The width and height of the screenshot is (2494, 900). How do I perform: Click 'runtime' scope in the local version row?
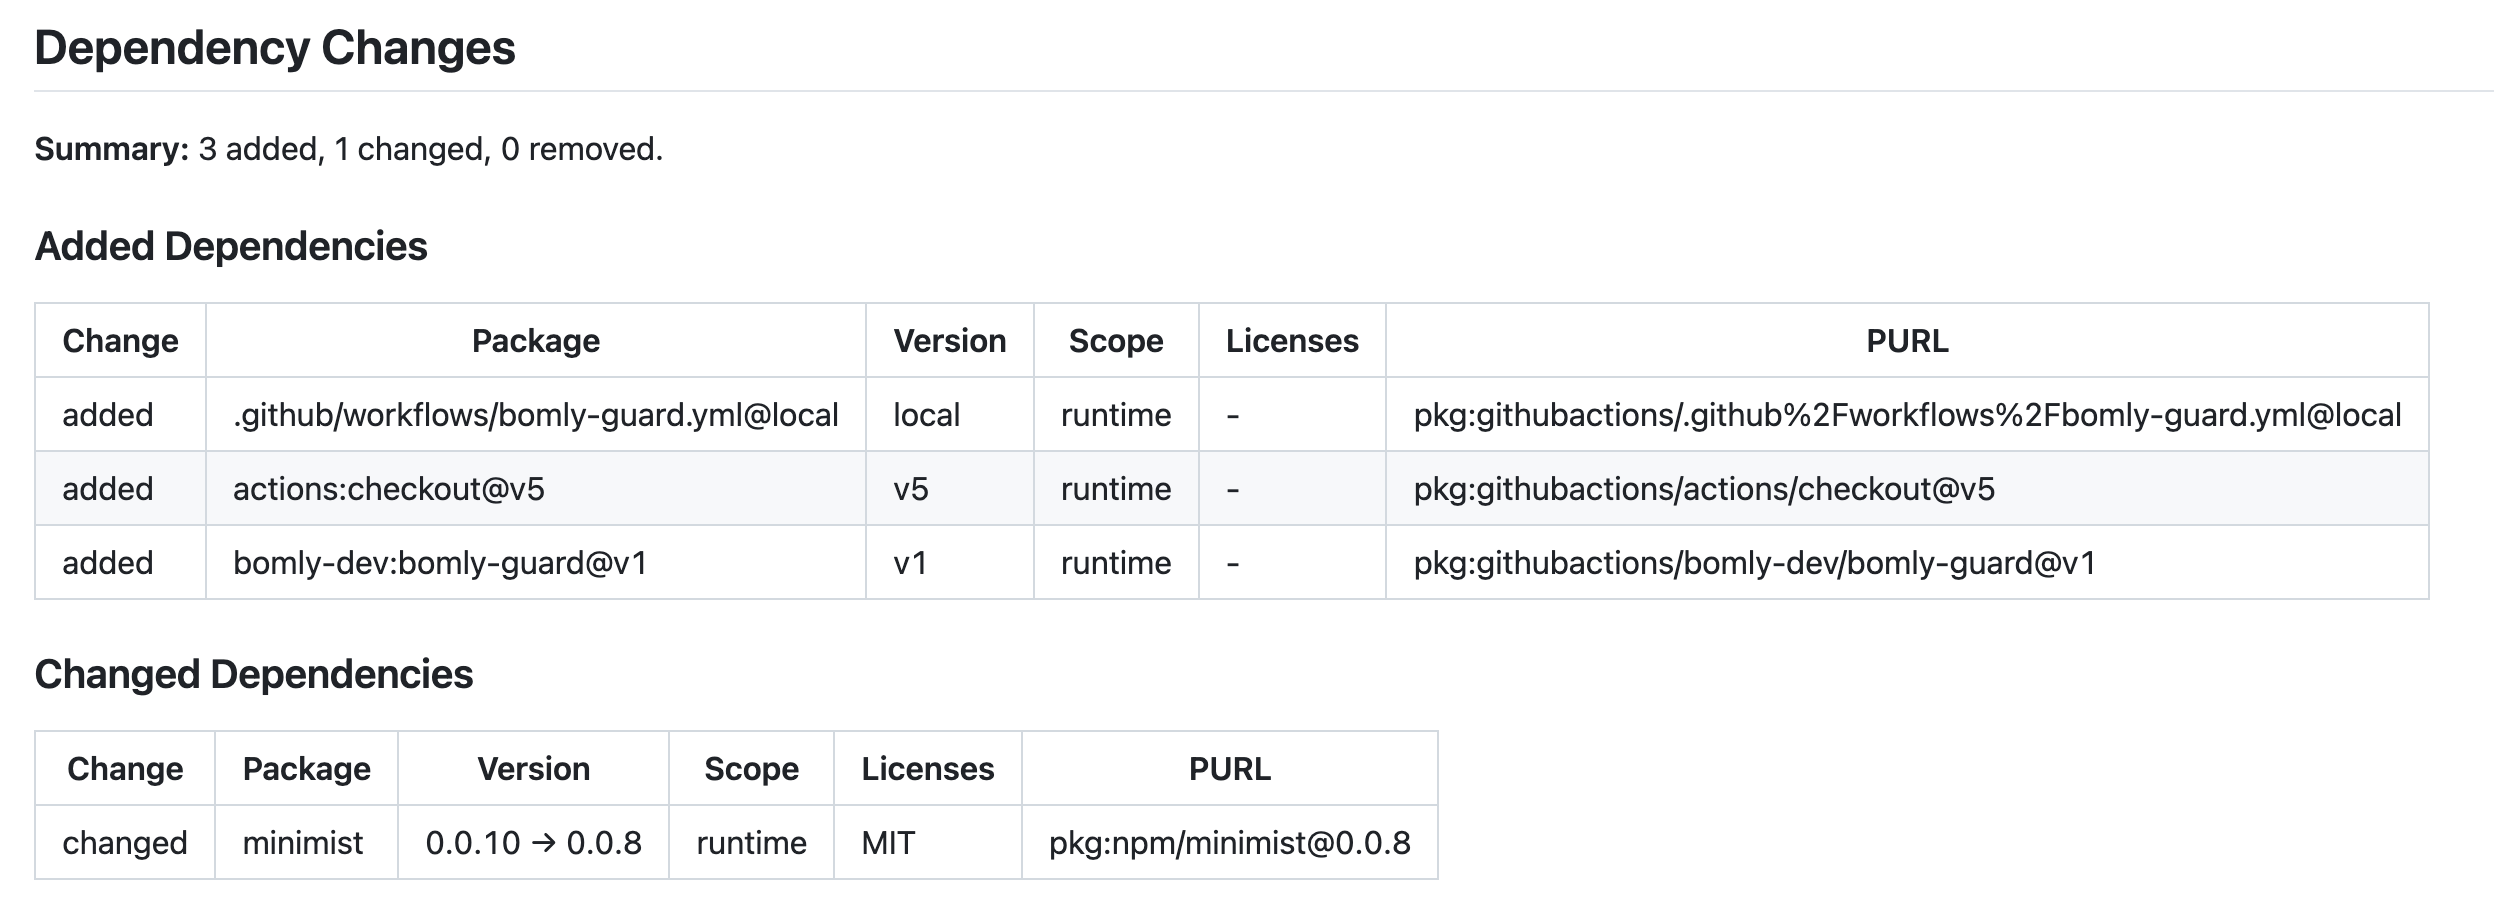[1116, 415]
